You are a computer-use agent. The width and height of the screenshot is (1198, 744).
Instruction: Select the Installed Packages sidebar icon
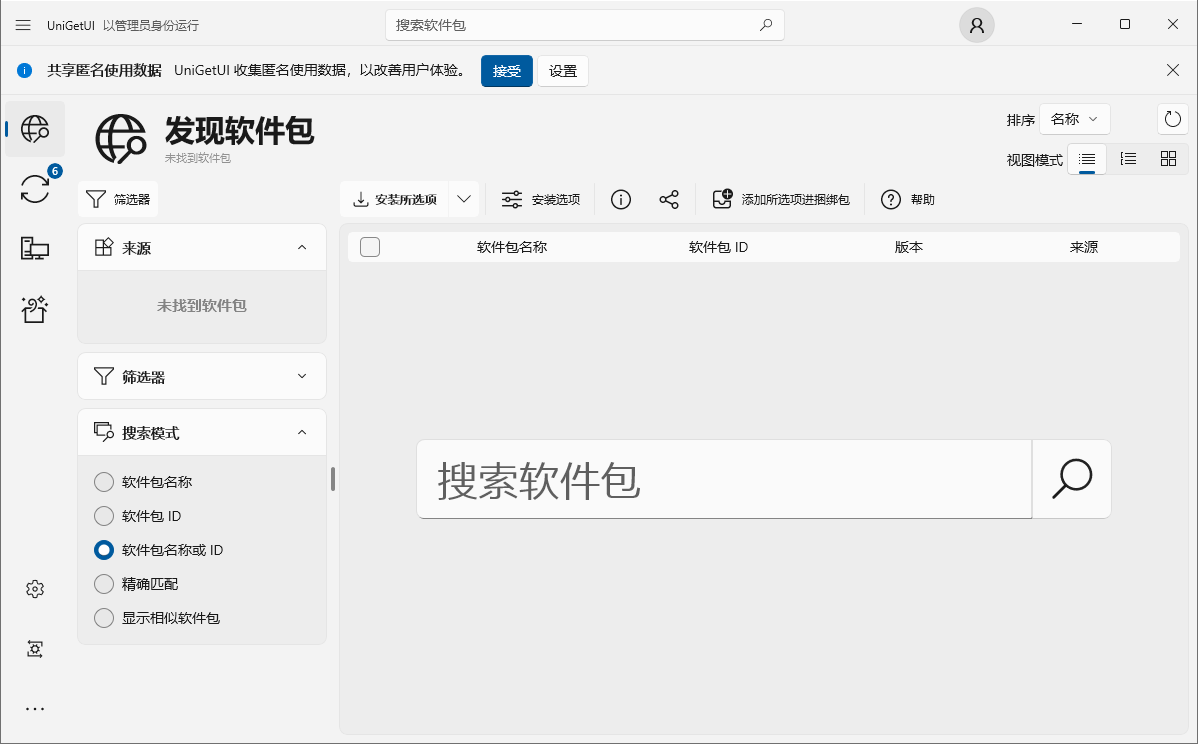[x=35, y=249]
